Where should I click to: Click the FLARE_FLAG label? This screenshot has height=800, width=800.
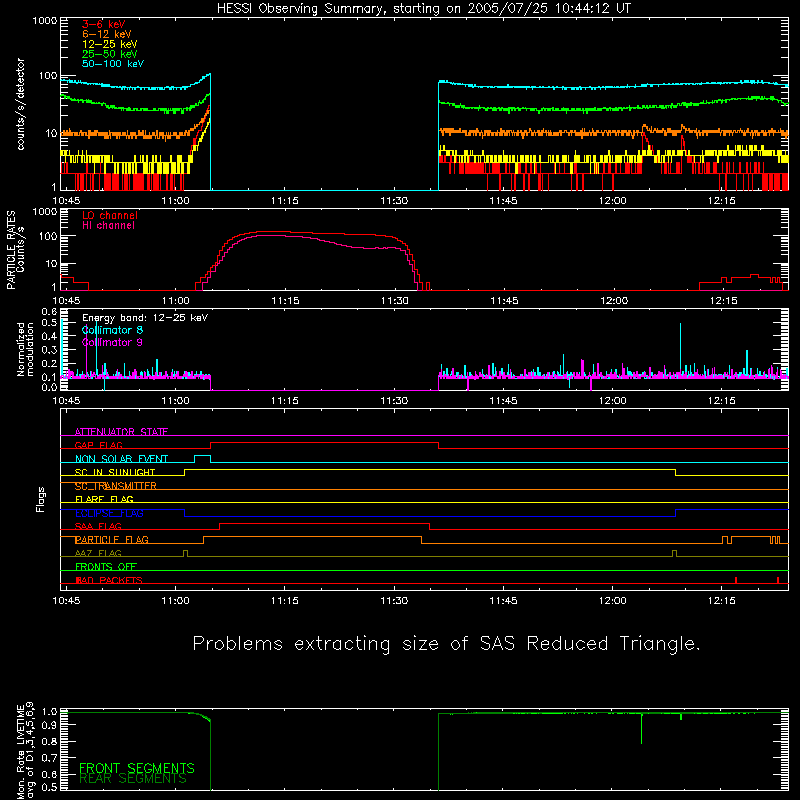(104, 499)
